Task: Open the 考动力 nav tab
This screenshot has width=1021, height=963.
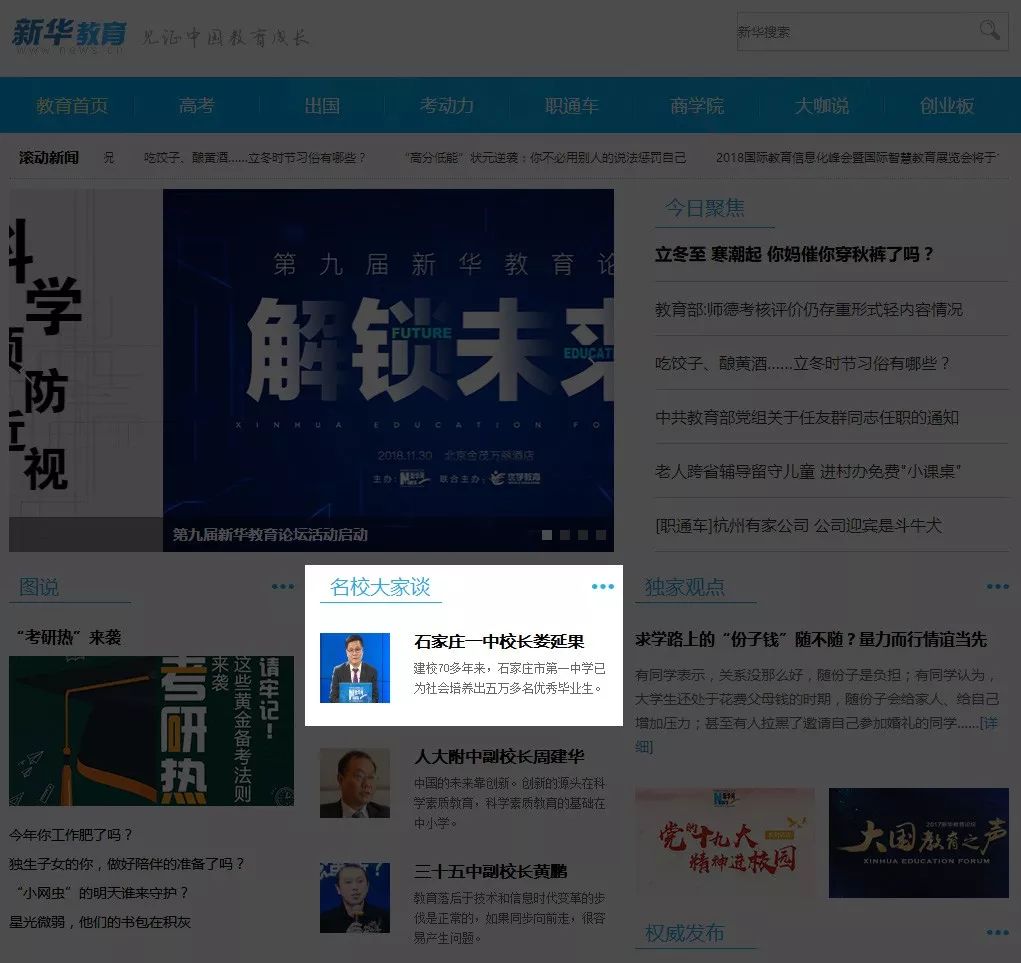Action: point(447,105)
